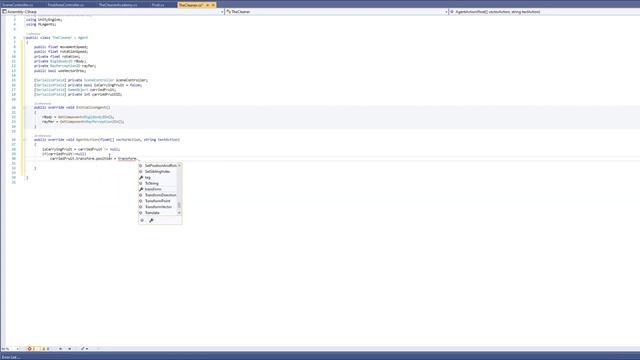Click the red error count indicator
This screenshot has width=640, height=360.
(x=31, y=349)
